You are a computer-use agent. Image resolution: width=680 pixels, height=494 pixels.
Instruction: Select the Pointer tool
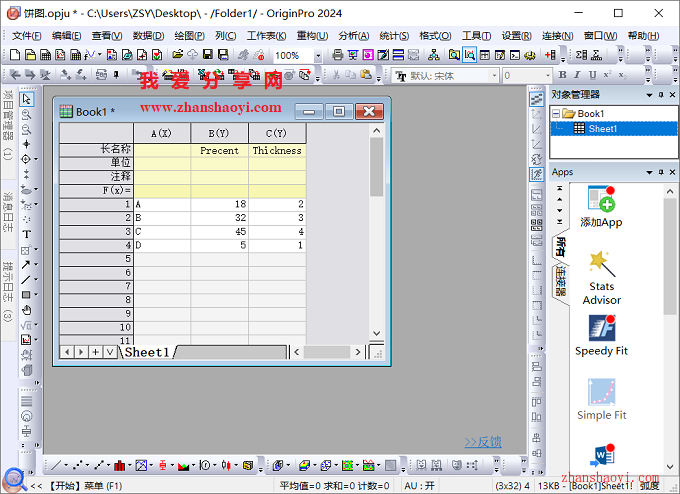[x=26, y=99]
